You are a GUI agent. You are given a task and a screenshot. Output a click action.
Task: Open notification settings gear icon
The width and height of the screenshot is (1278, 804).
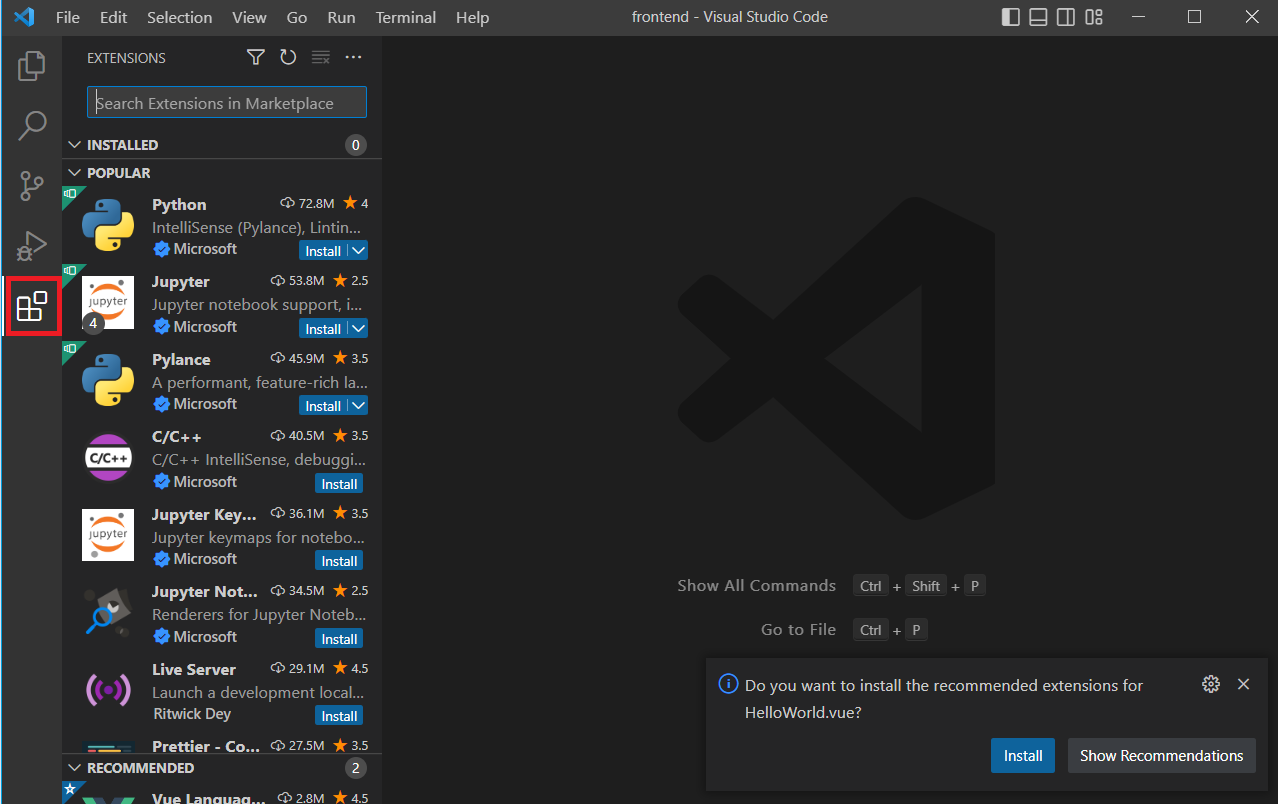[1211, 684]
